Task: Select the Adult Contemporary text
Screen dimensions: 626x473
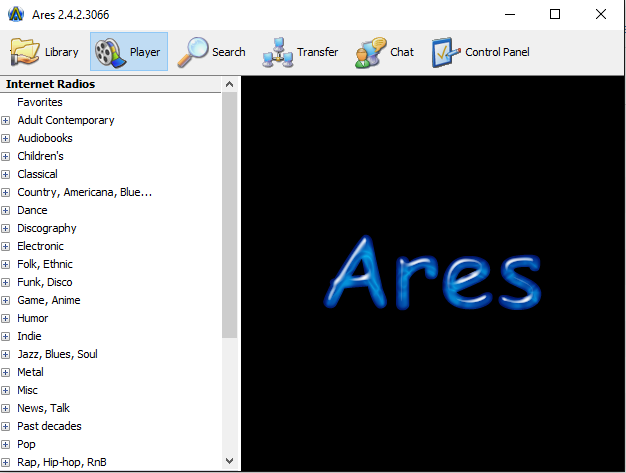Action: tap(66, 120)
